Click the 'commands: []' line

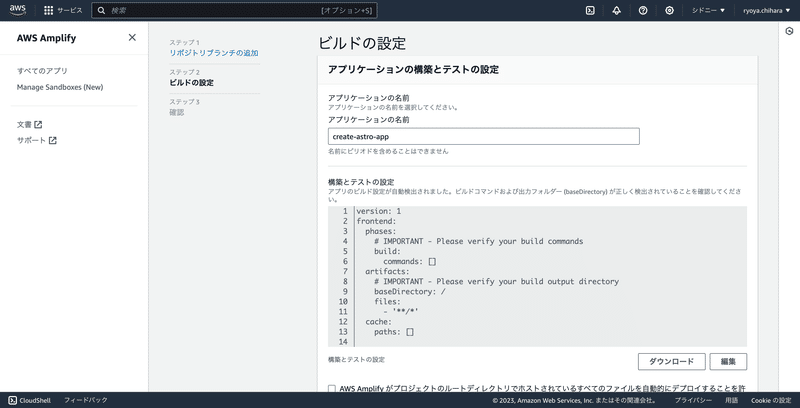coord(410,262)
